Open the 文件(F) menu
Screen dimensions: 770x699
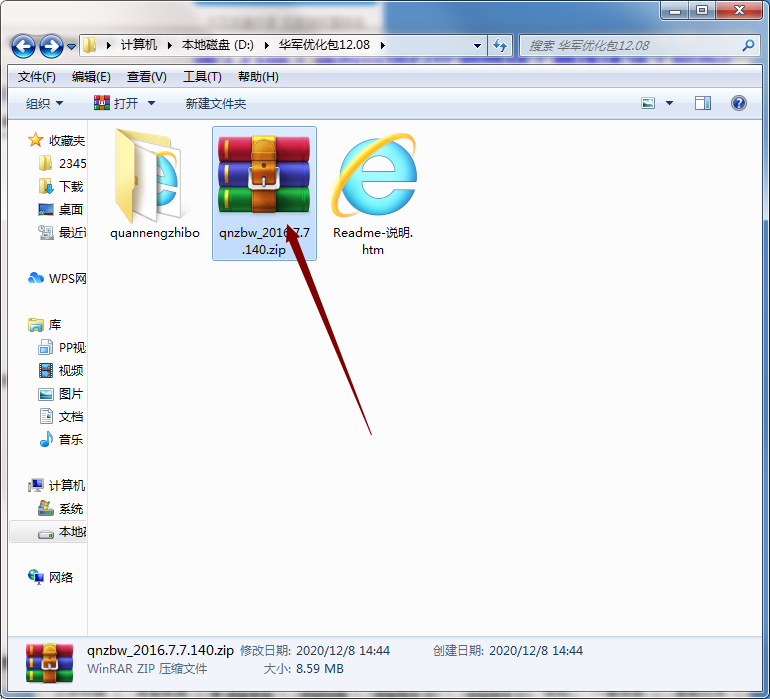click(37, 77)
